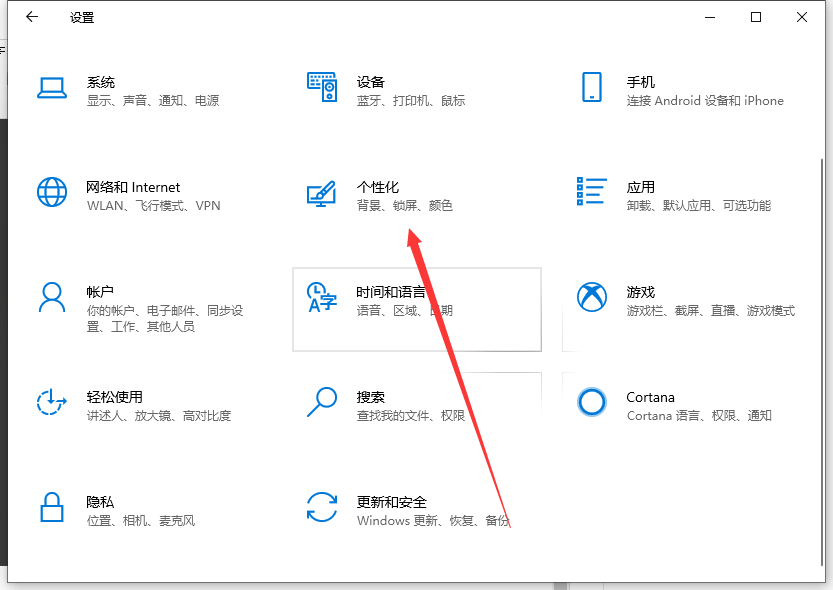The image size is (833, 590).
Task: Click Cortana title
Action: (650, 397)
